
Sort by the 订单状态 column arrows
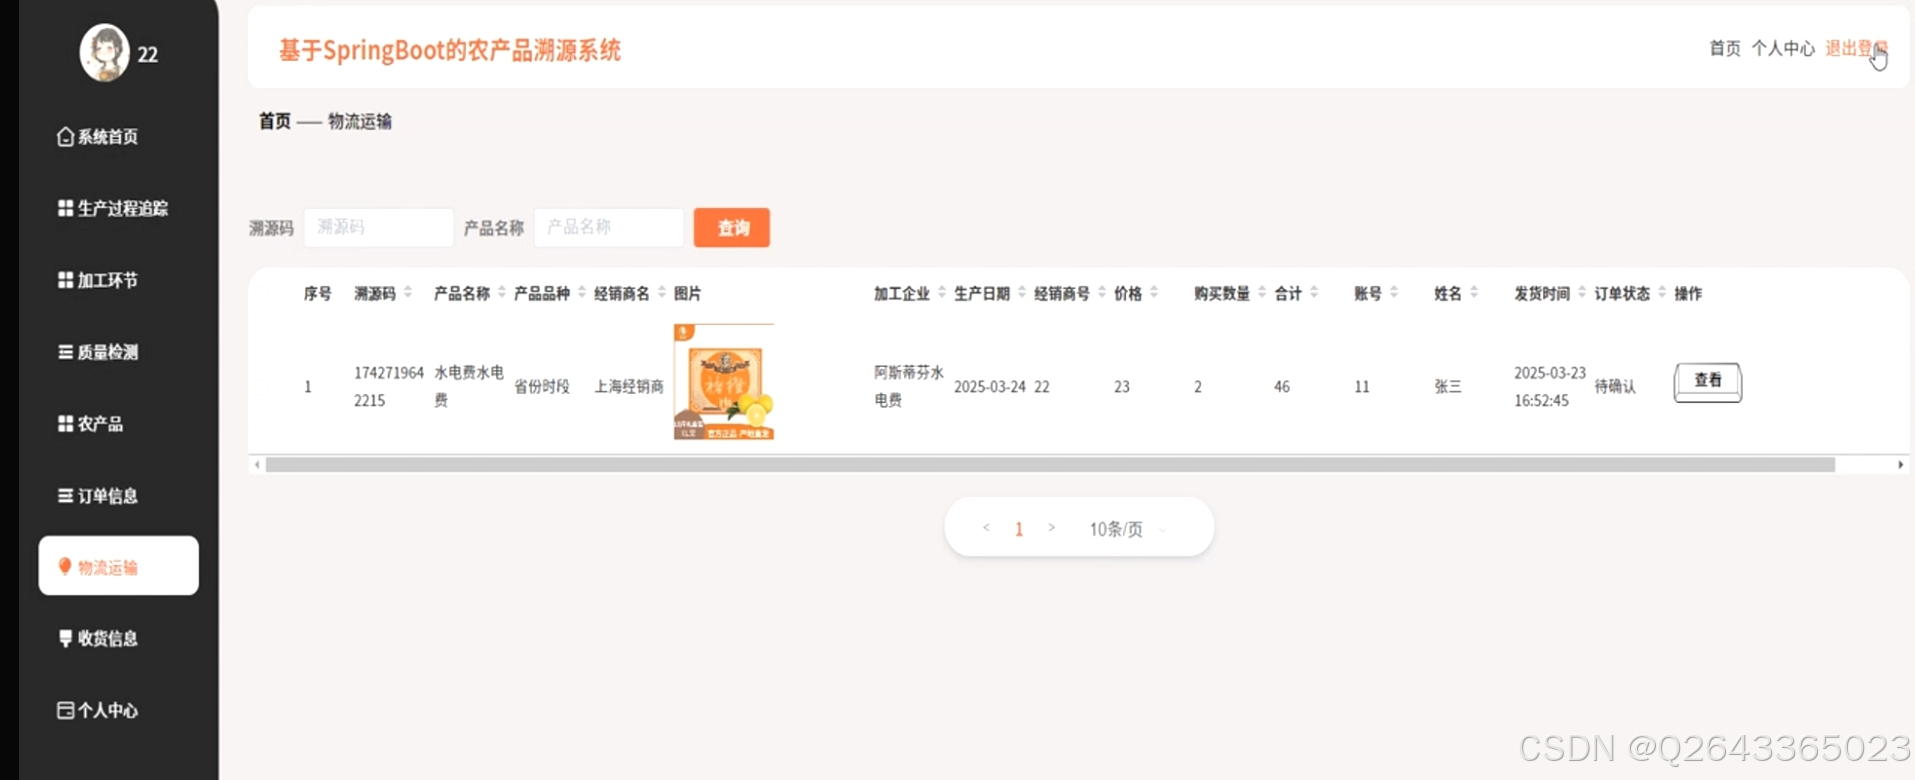point(1662,293)
